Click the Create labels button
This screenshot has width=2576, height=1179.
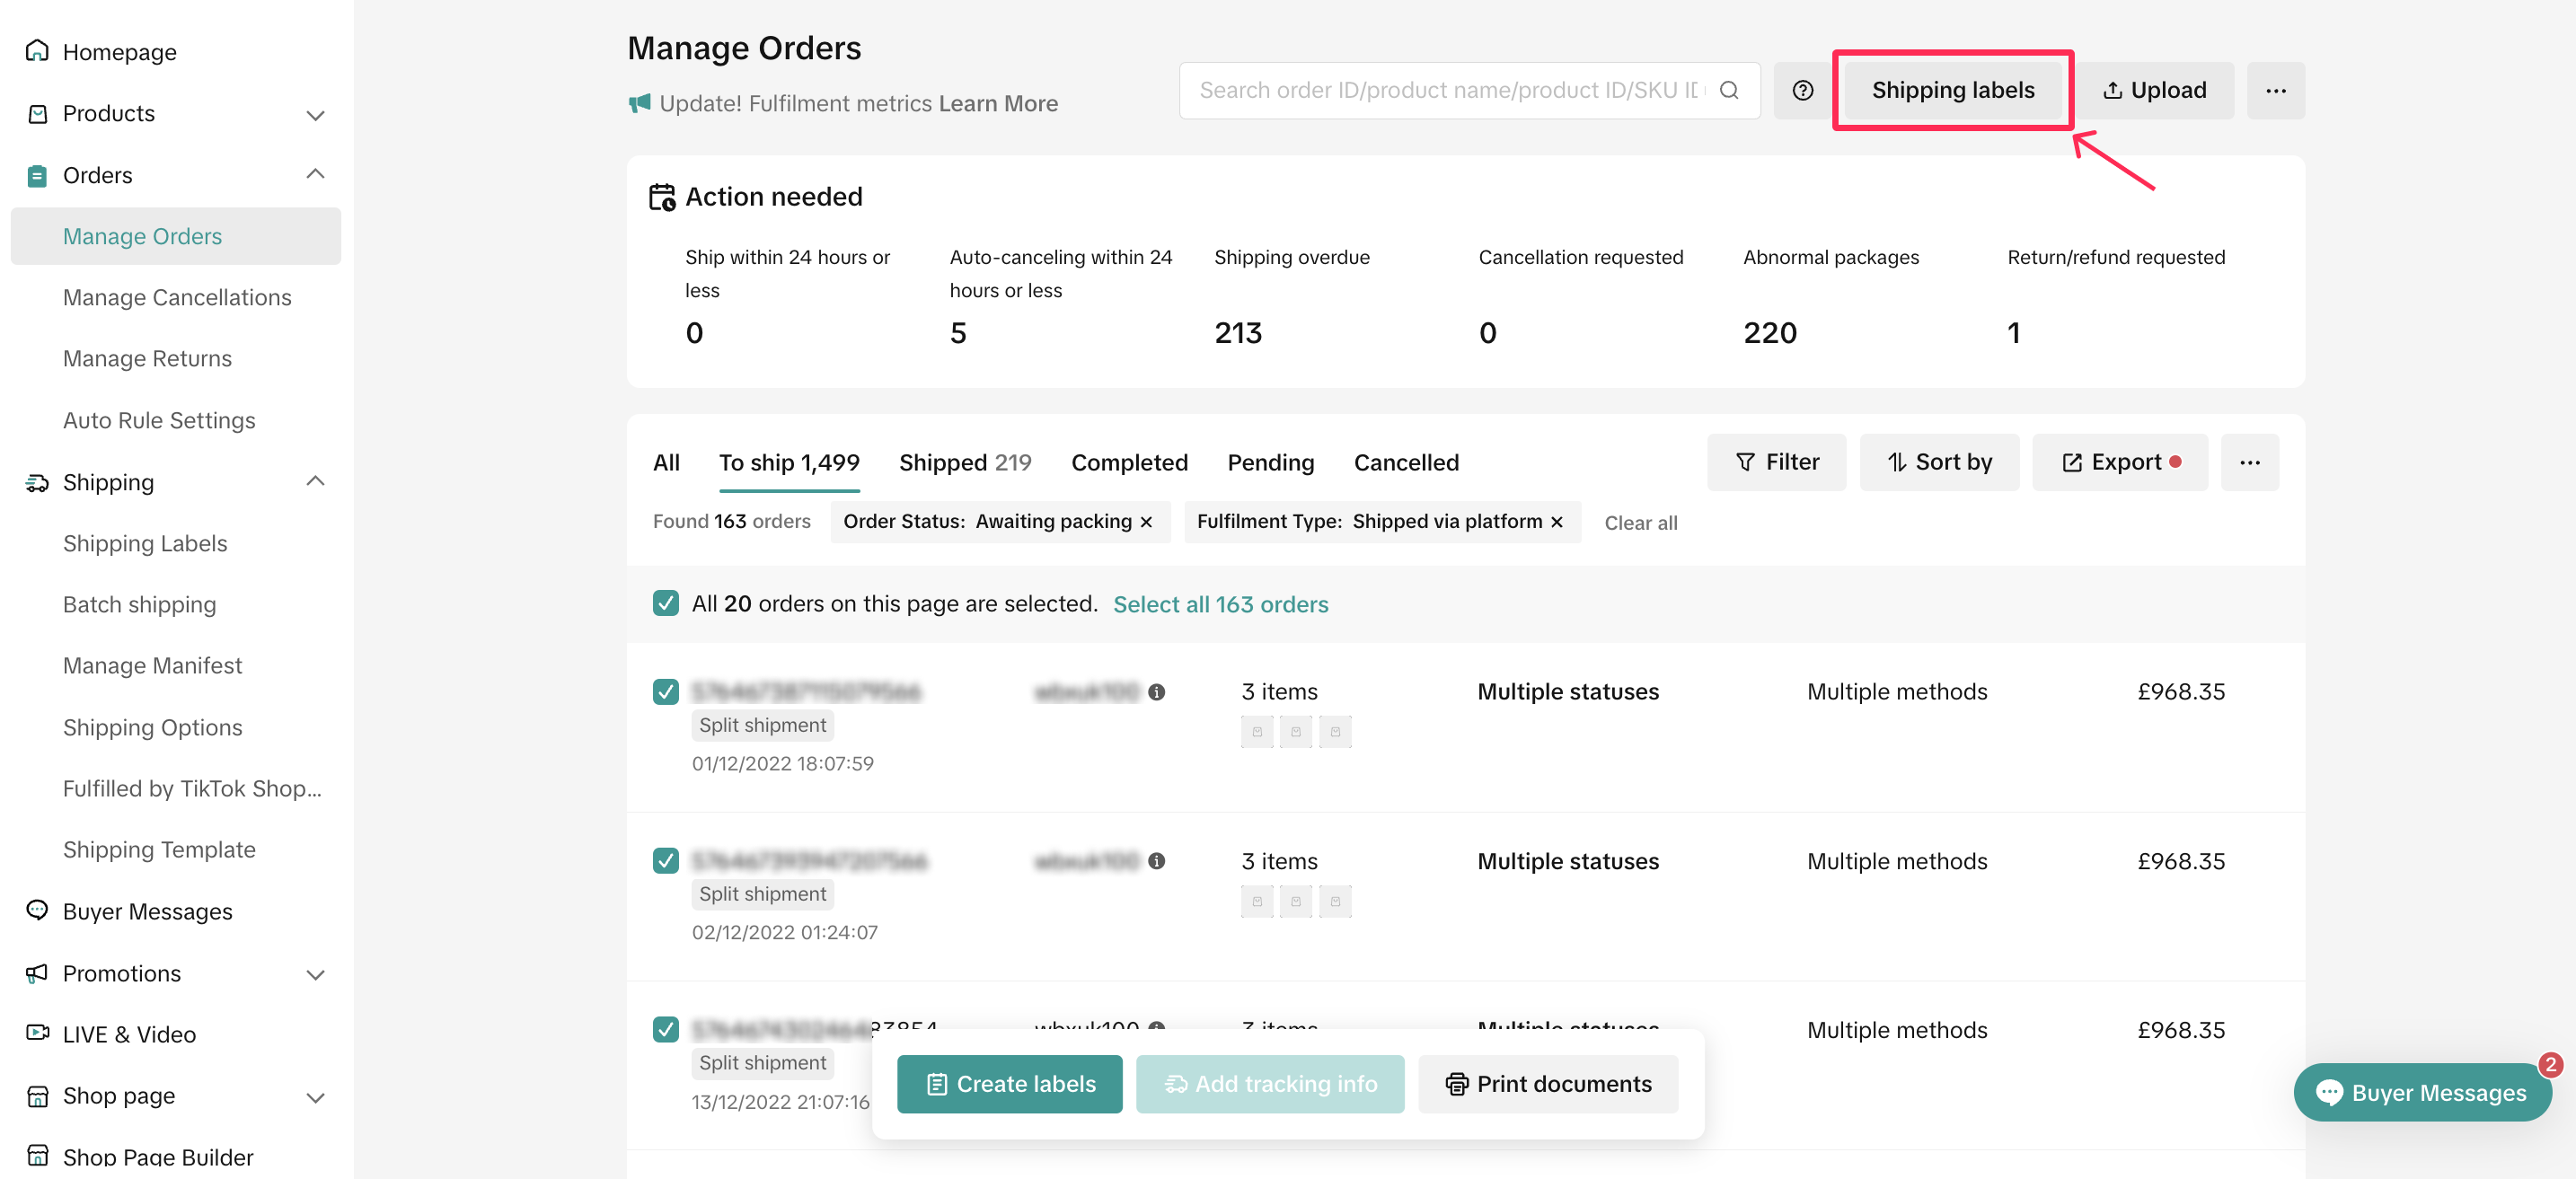[1009, 1084]
